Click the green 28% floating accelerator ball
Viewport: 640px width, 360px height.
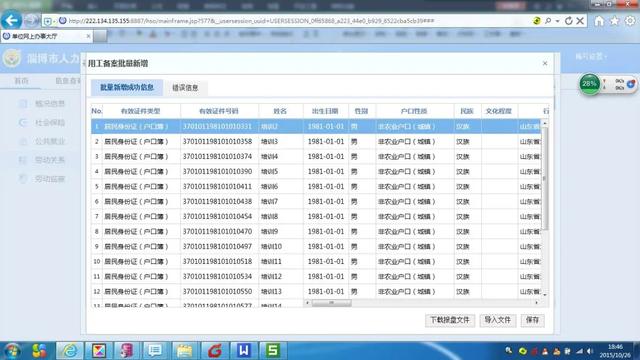click(589, 84)
